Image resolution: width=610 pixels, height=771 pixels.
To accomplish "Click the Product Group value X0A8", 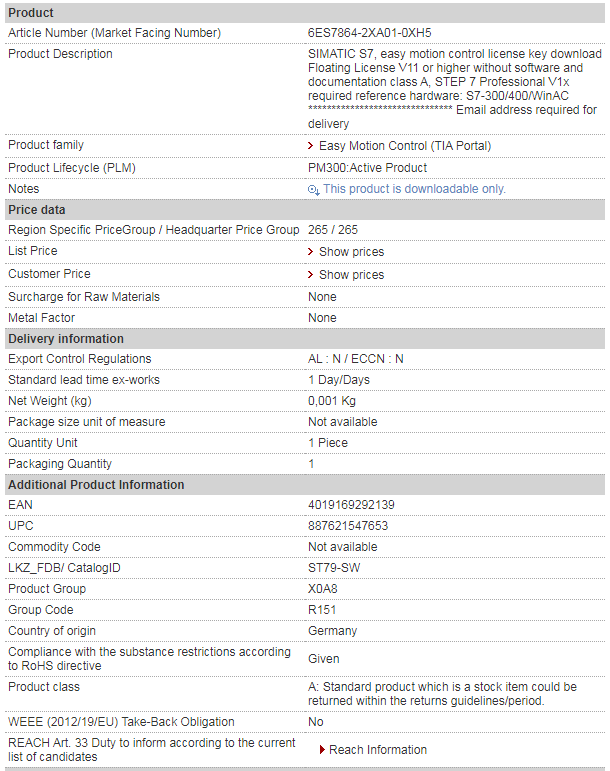I will [322, 589].
